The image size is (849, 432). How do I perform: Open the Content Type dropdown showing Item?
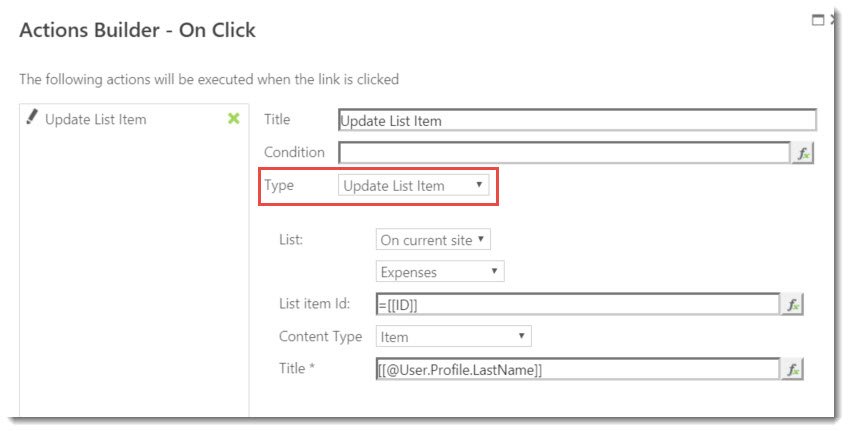[454, 336]
